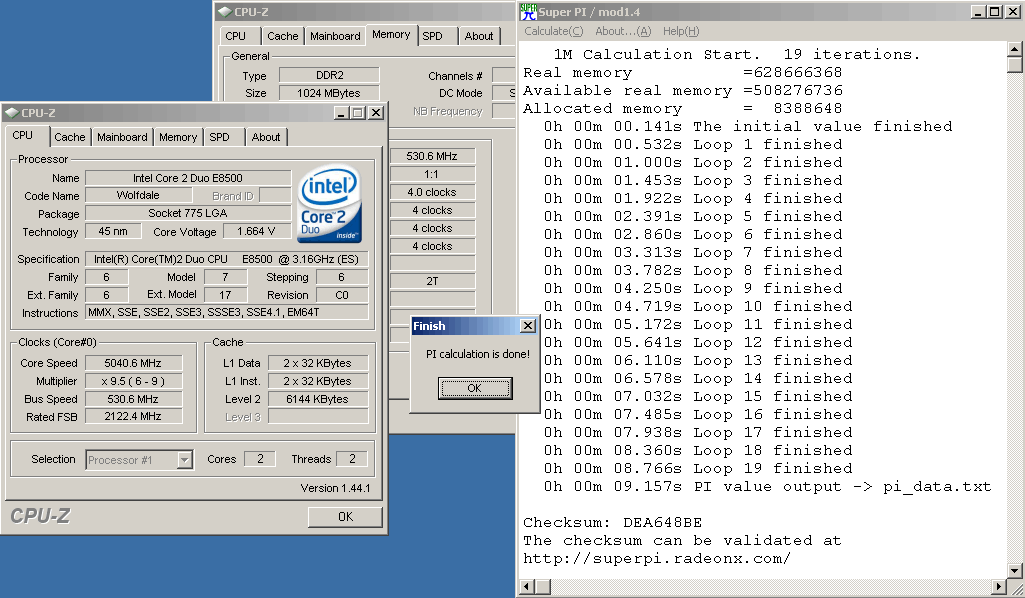The image size is (1025, 598).
Task: Minimize the front CPU-Z window
Action: click(x=341, y=112)
